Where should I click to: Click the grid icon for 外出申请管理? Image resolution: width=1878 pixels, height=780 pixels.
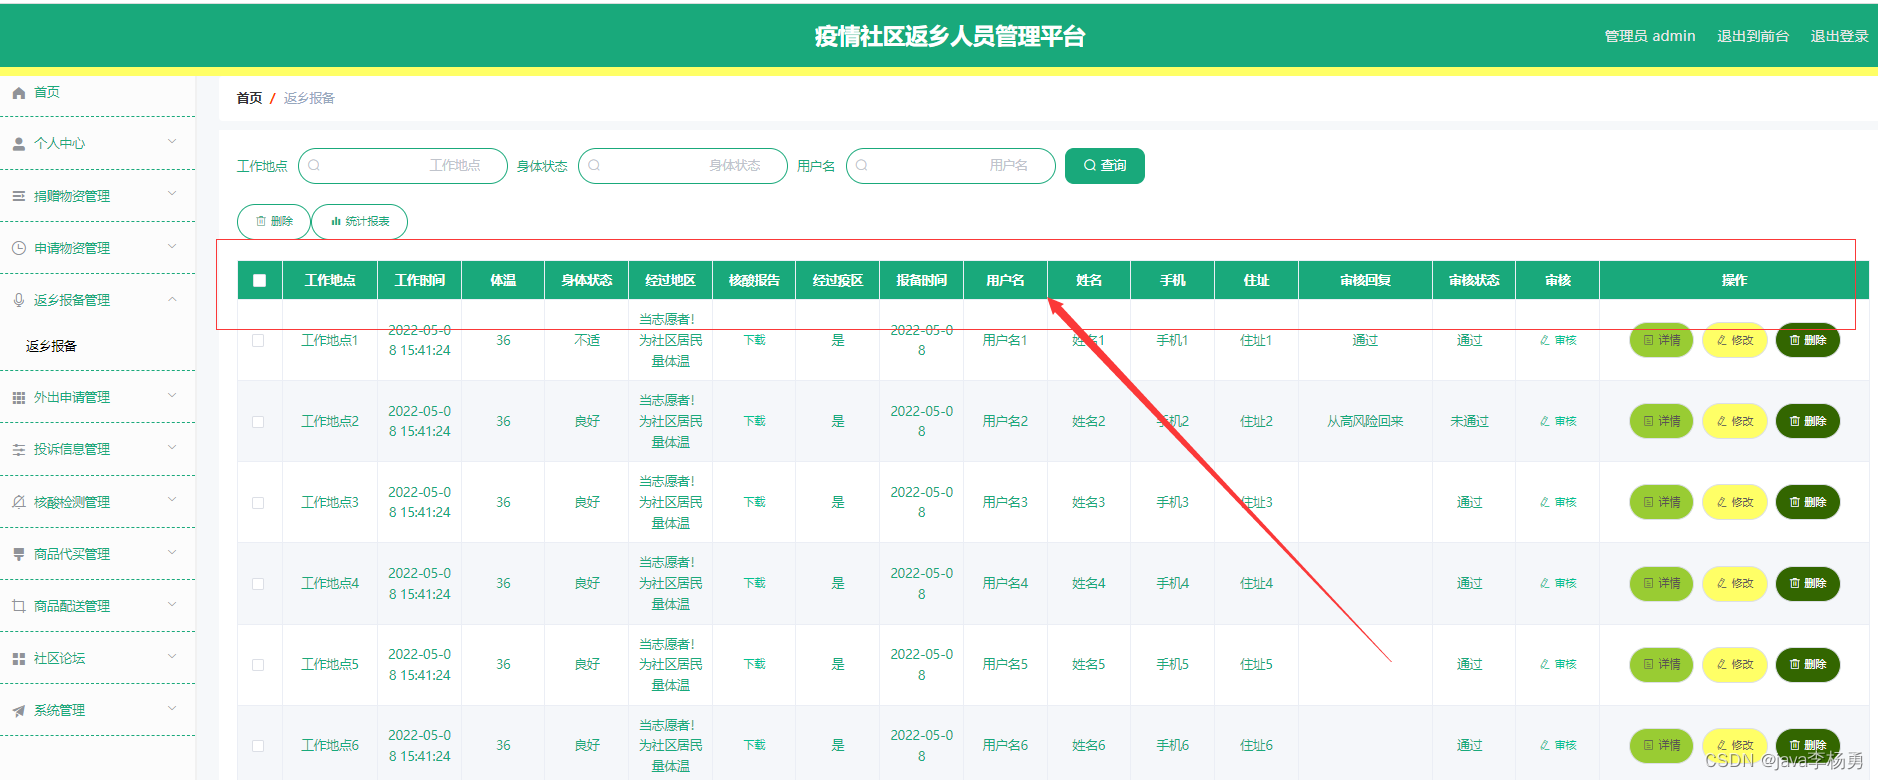pyautogui.click(x=19, y=397)
